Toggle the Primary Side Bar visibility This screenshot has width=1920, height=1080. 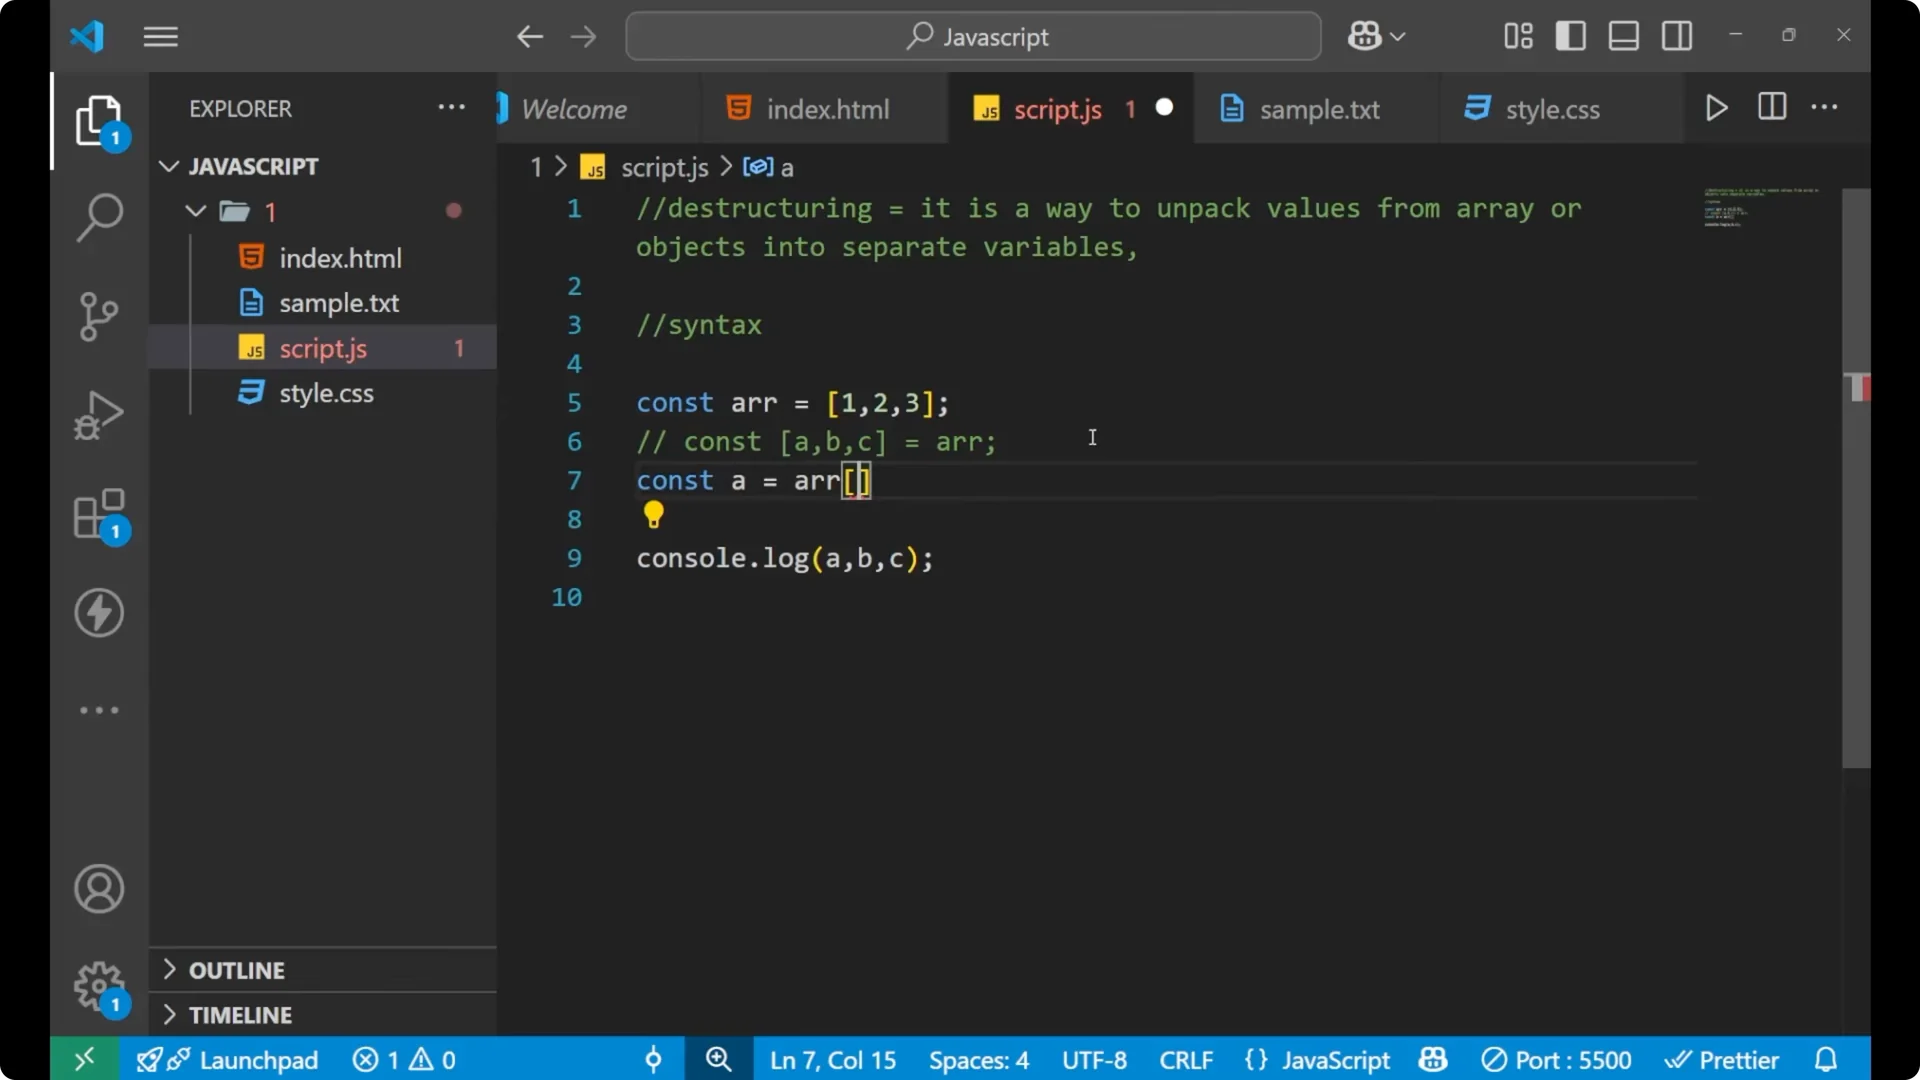click(x=1570, y=35)
